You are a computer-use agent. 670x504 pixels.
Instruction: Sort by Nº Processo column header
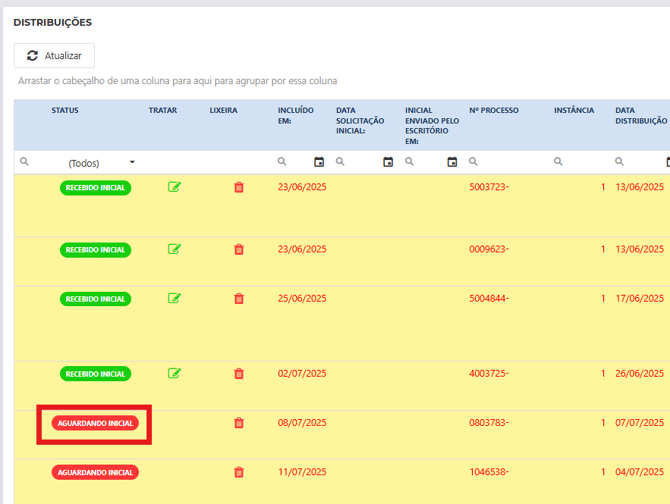coord(494,110)
